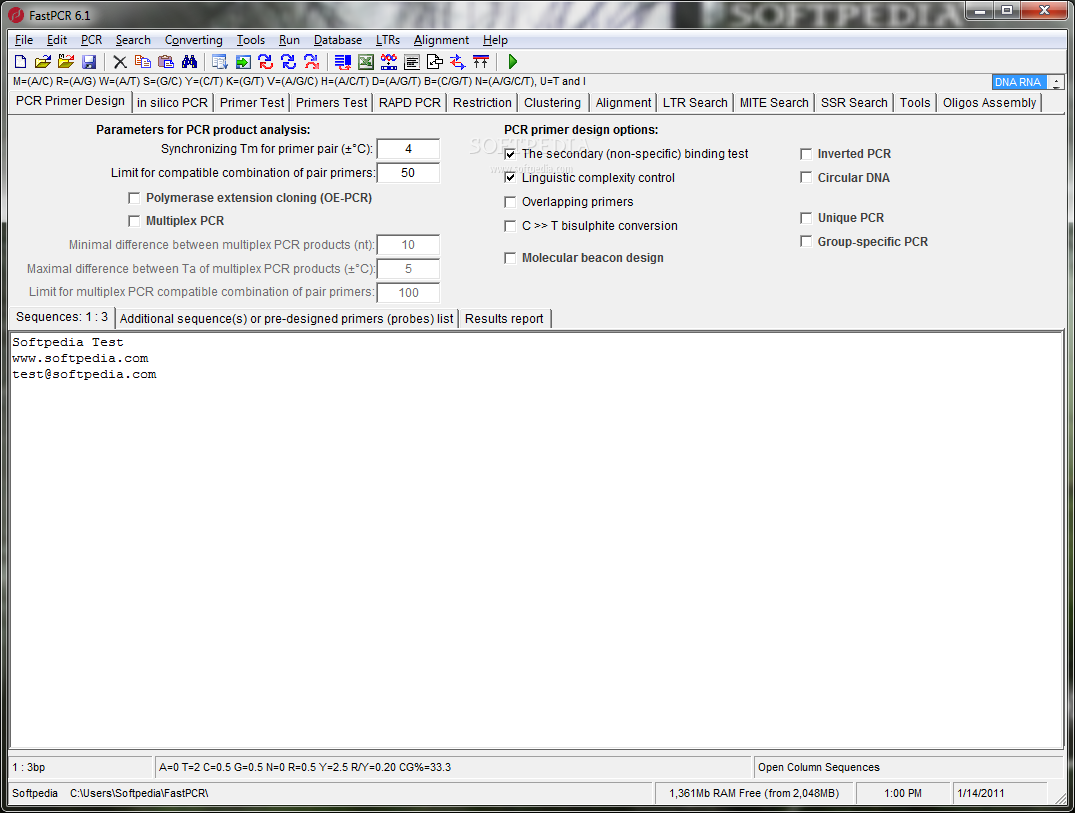Open the LTRs menu
The height and width of the screenshot is (813, 1075).
click(387, 40)
